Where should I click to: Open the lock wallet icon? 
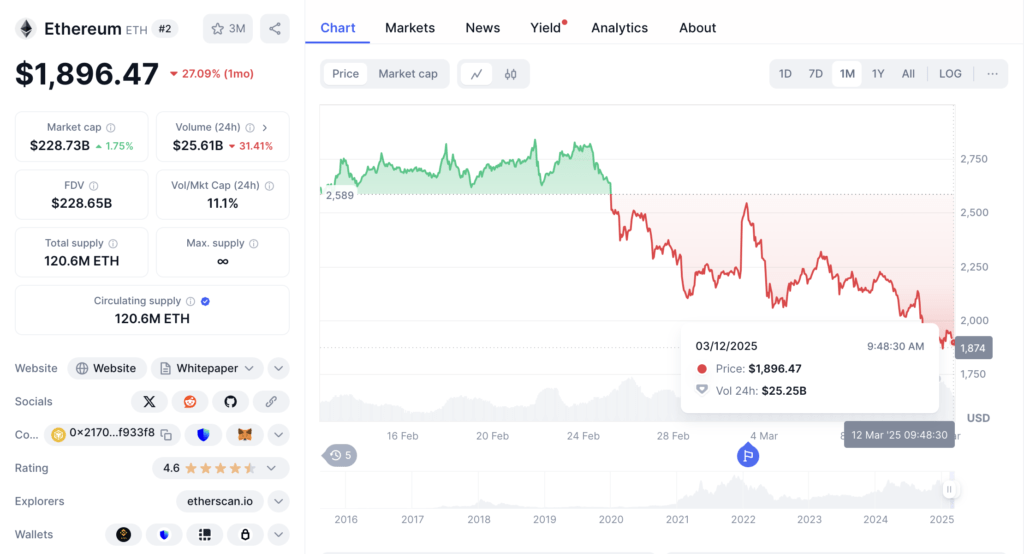tap(245, 534)
